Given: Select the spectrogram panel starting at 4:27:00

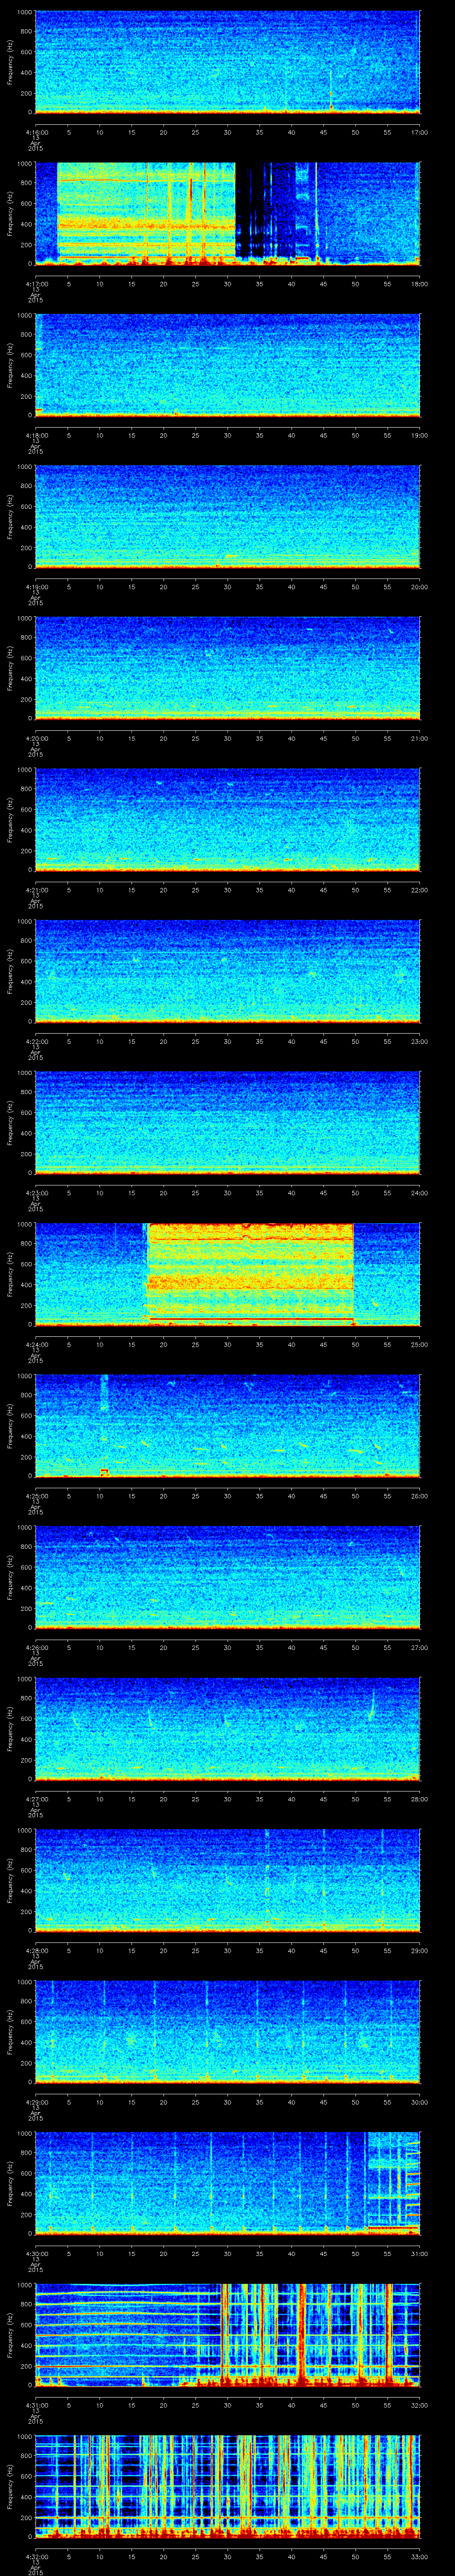Looking at the screenshot, I should point(227,1728).
